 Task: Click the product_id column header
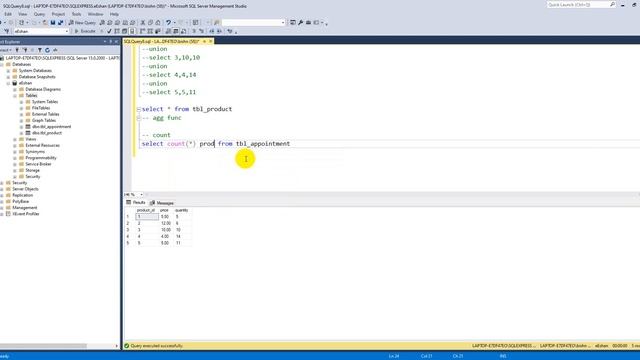[146, 210]
